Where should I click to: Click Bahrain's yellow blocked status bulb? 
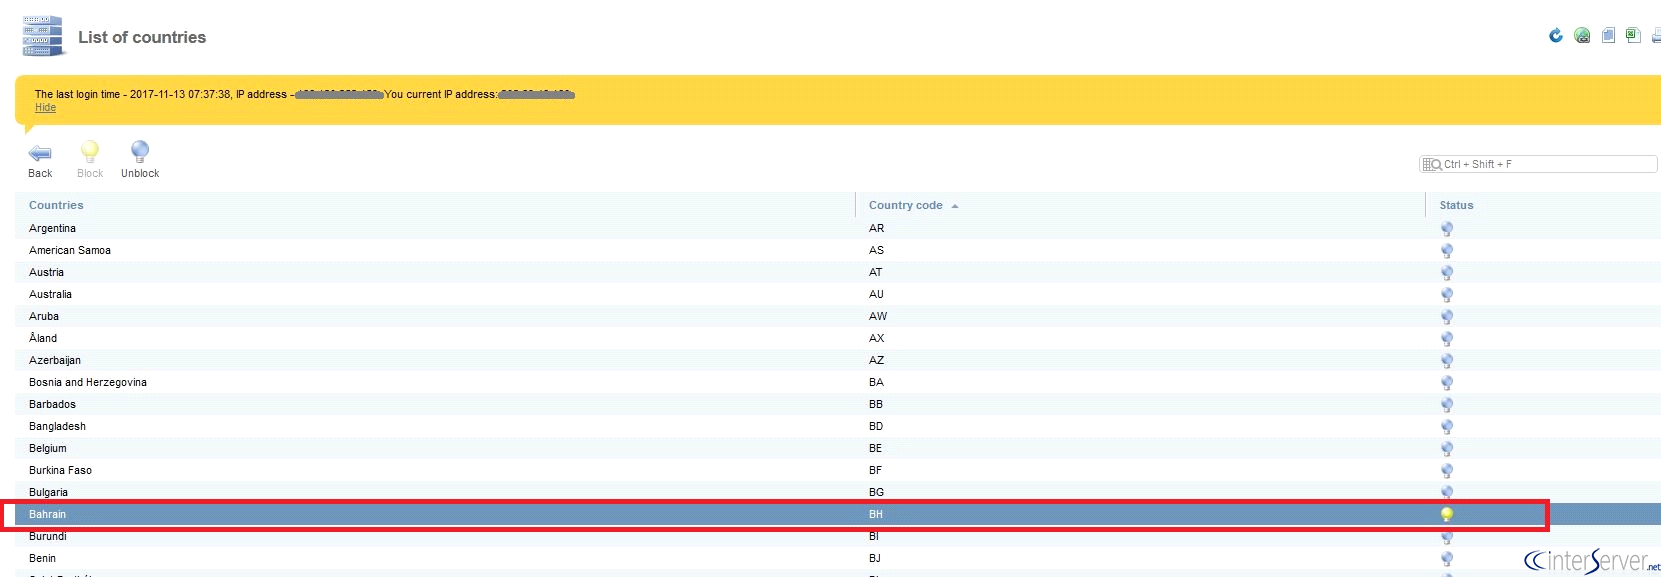pyautogui.click(x=1447, y=515)
